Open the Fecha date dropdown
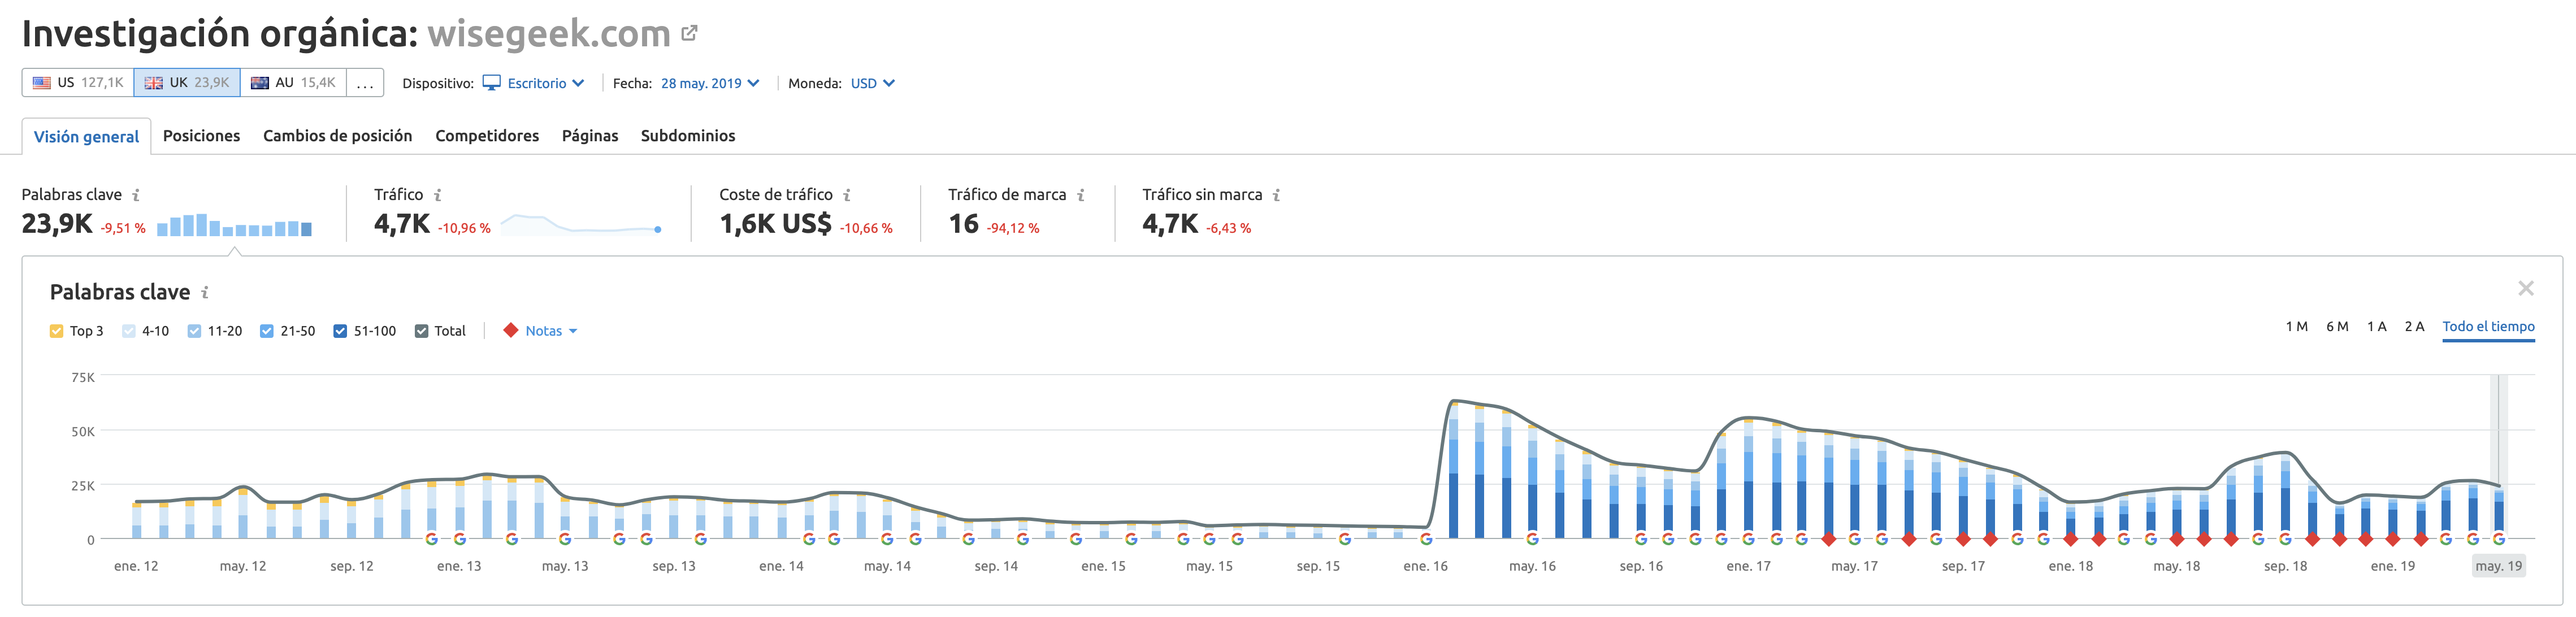Viewport: 2576px width, 617px height. (710, 83)
